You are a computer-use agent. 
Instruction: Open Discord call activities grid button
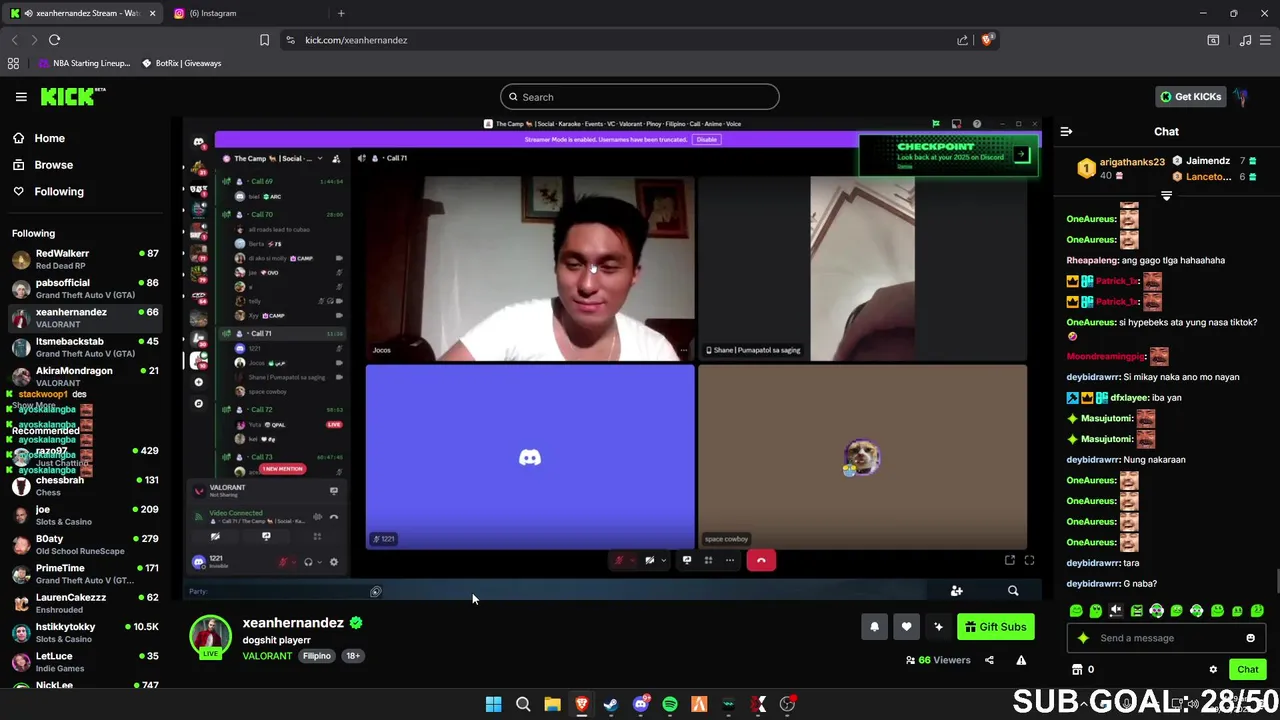[708, 560]
